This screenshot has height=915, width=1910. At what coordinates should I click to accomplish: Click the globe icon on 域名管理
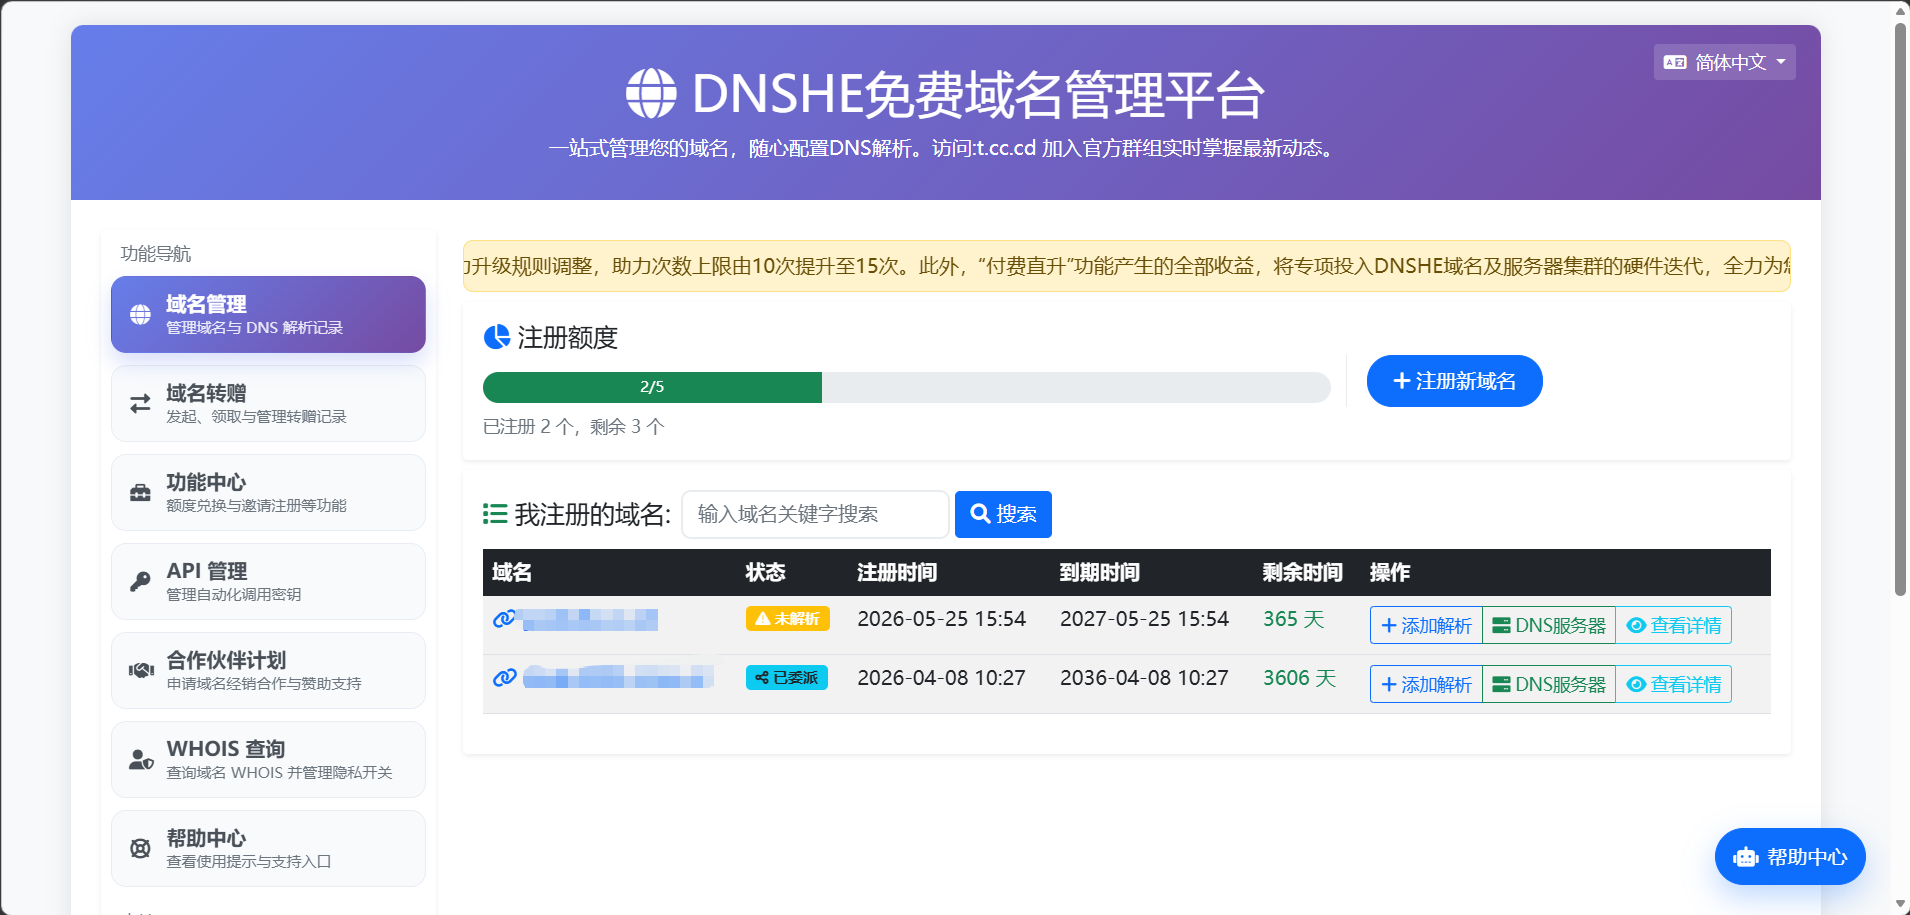[x=140, y=315]
